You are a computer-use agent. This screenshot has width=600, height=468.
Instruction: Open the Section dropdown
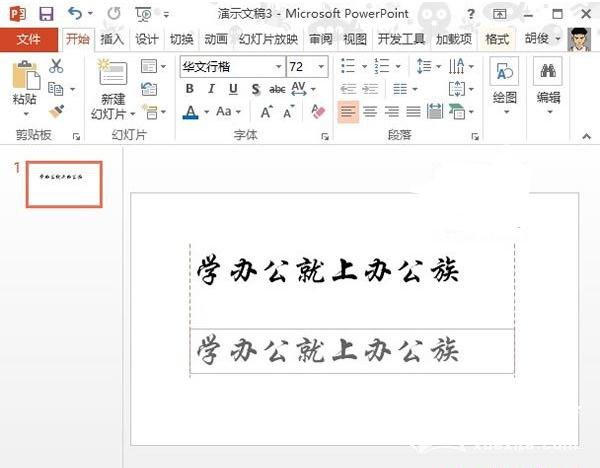(153, 112)
